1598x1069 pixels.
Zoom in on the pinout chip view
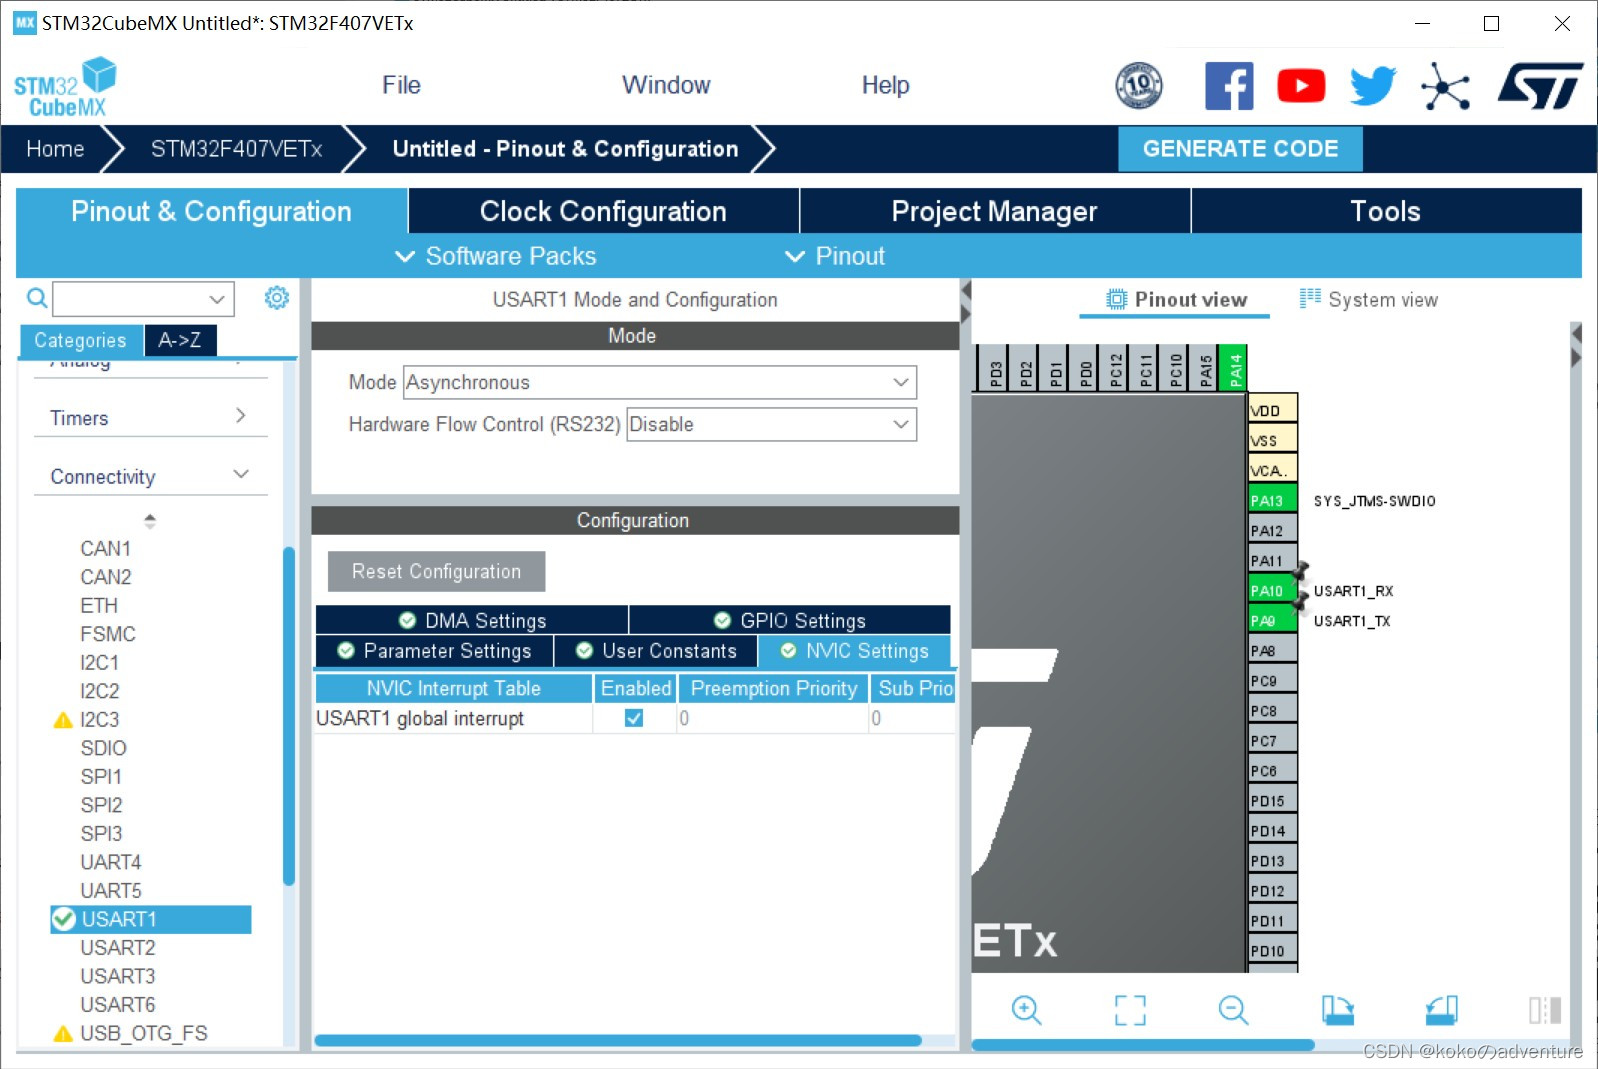coord(1026,1010)
